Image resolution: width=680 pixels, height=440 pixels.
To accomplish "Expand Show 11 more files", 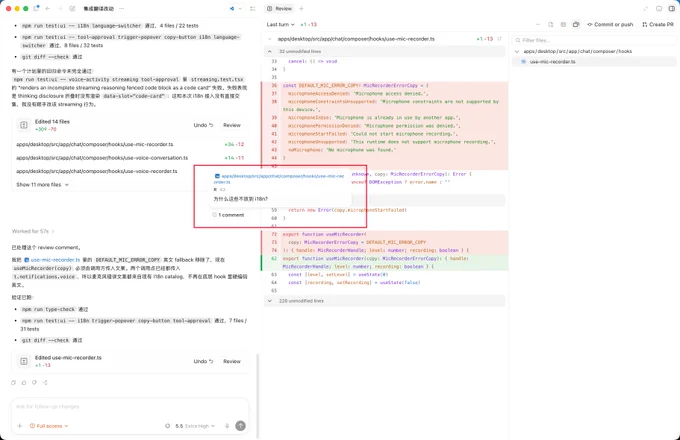I will point(42,184).
